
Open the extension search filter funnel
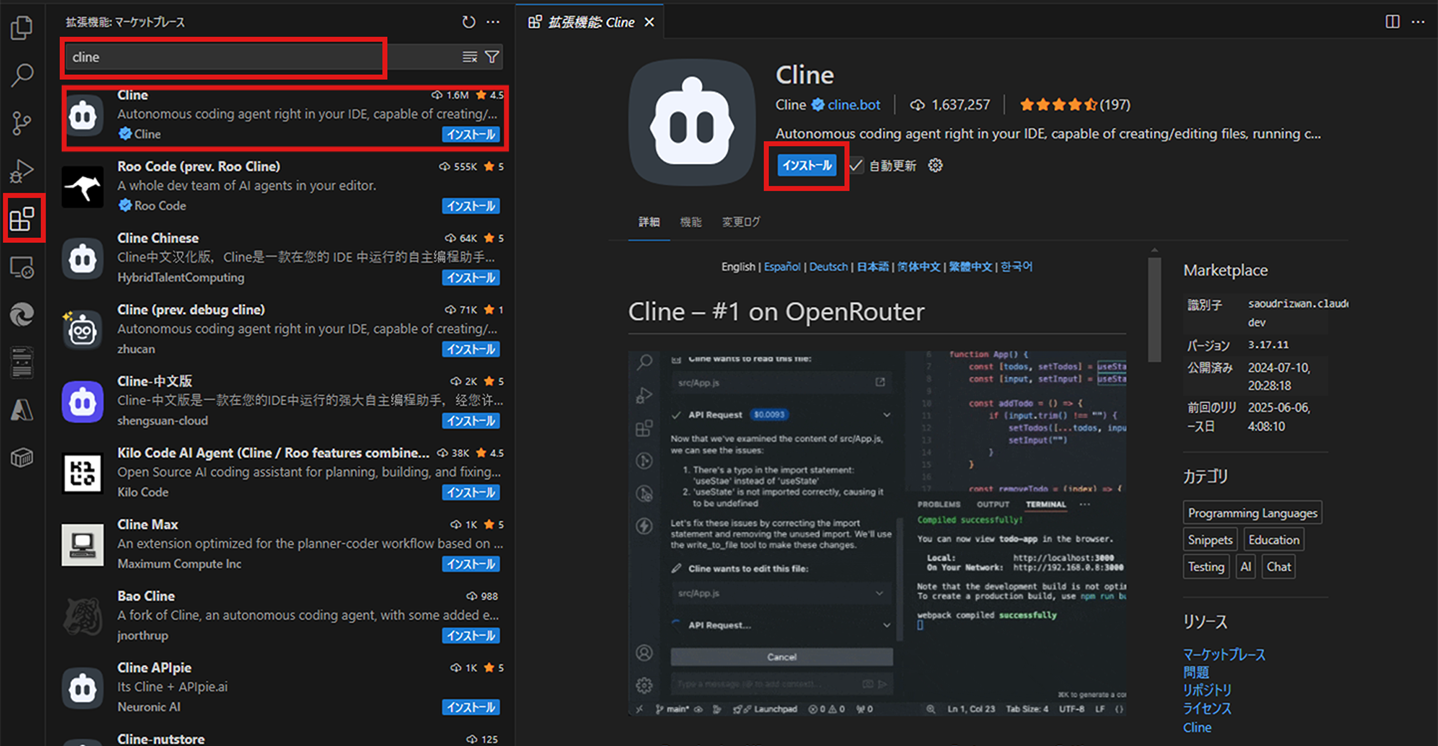tap(492, 57)
